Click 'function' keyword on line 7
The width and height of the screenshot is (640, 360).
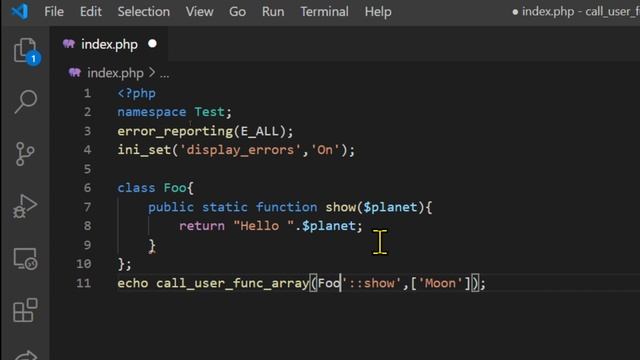(x=287, y=207)
